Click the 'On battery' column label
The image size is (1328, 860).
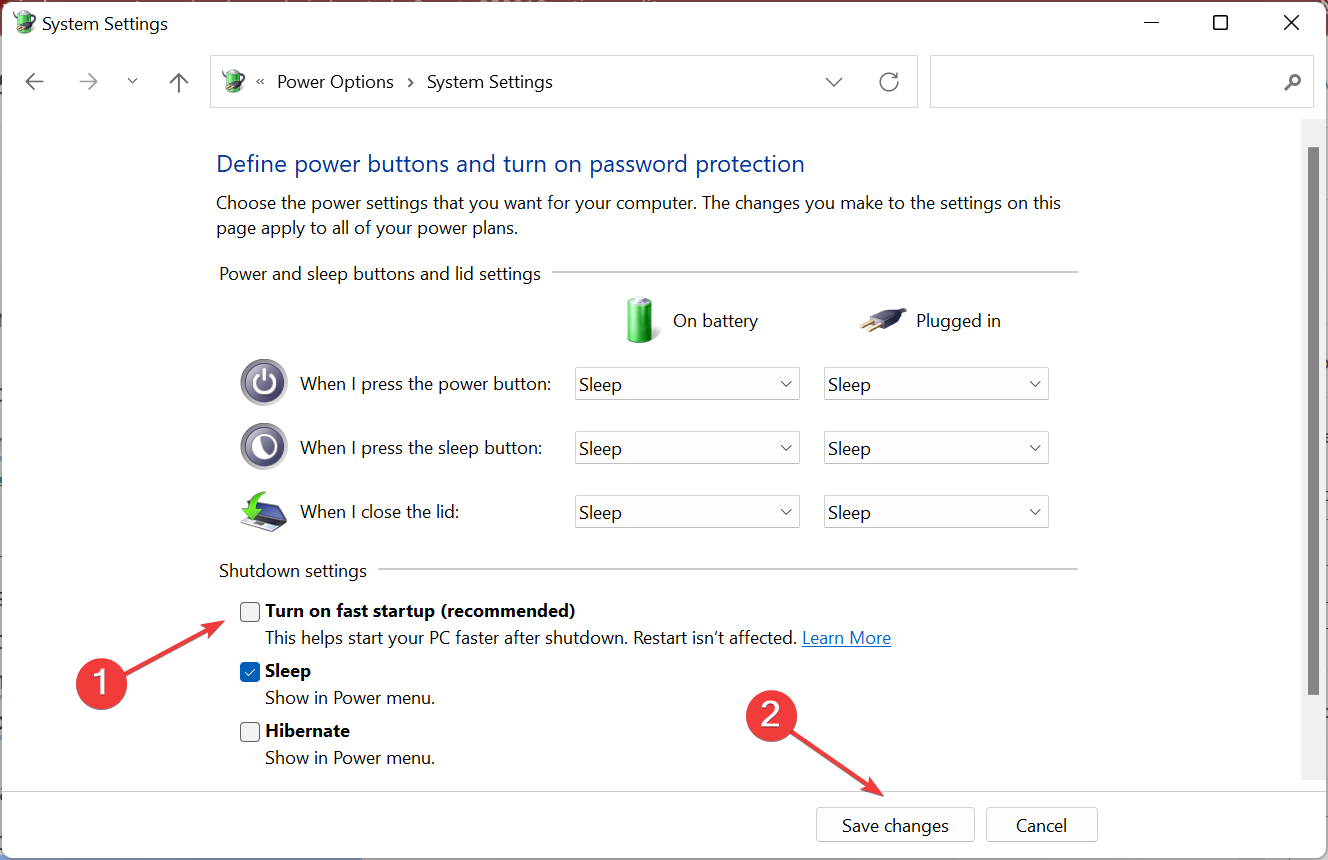[715, 321]
